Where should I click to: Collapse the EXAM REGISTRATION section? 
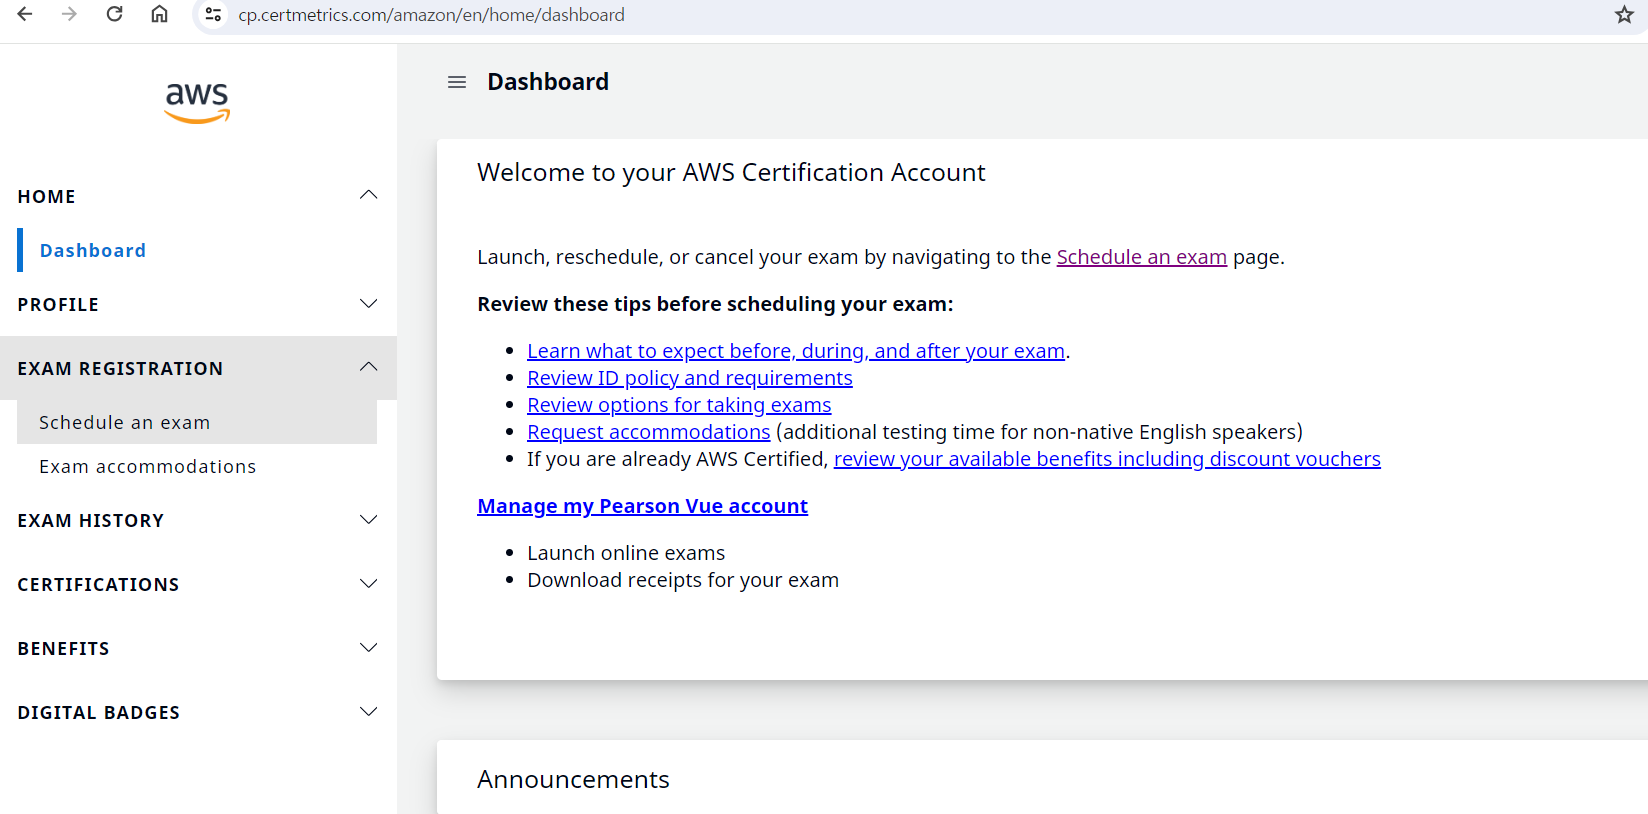tap(368, 367)
